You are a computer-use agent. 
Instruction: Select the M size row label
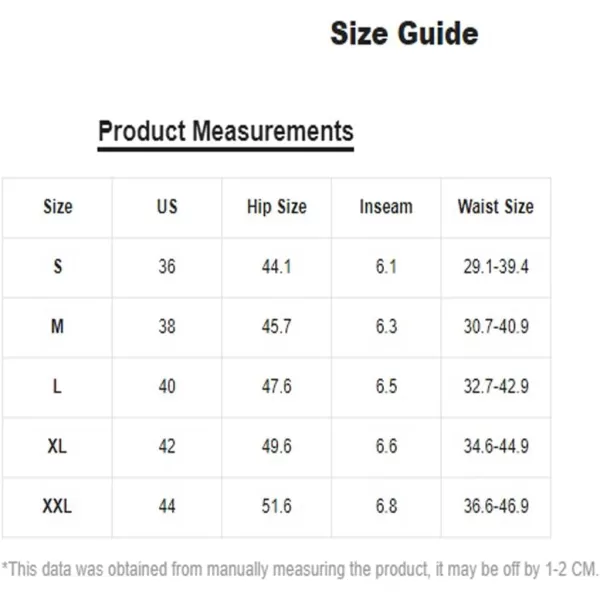pyautogui.click(x=58, y=326)
